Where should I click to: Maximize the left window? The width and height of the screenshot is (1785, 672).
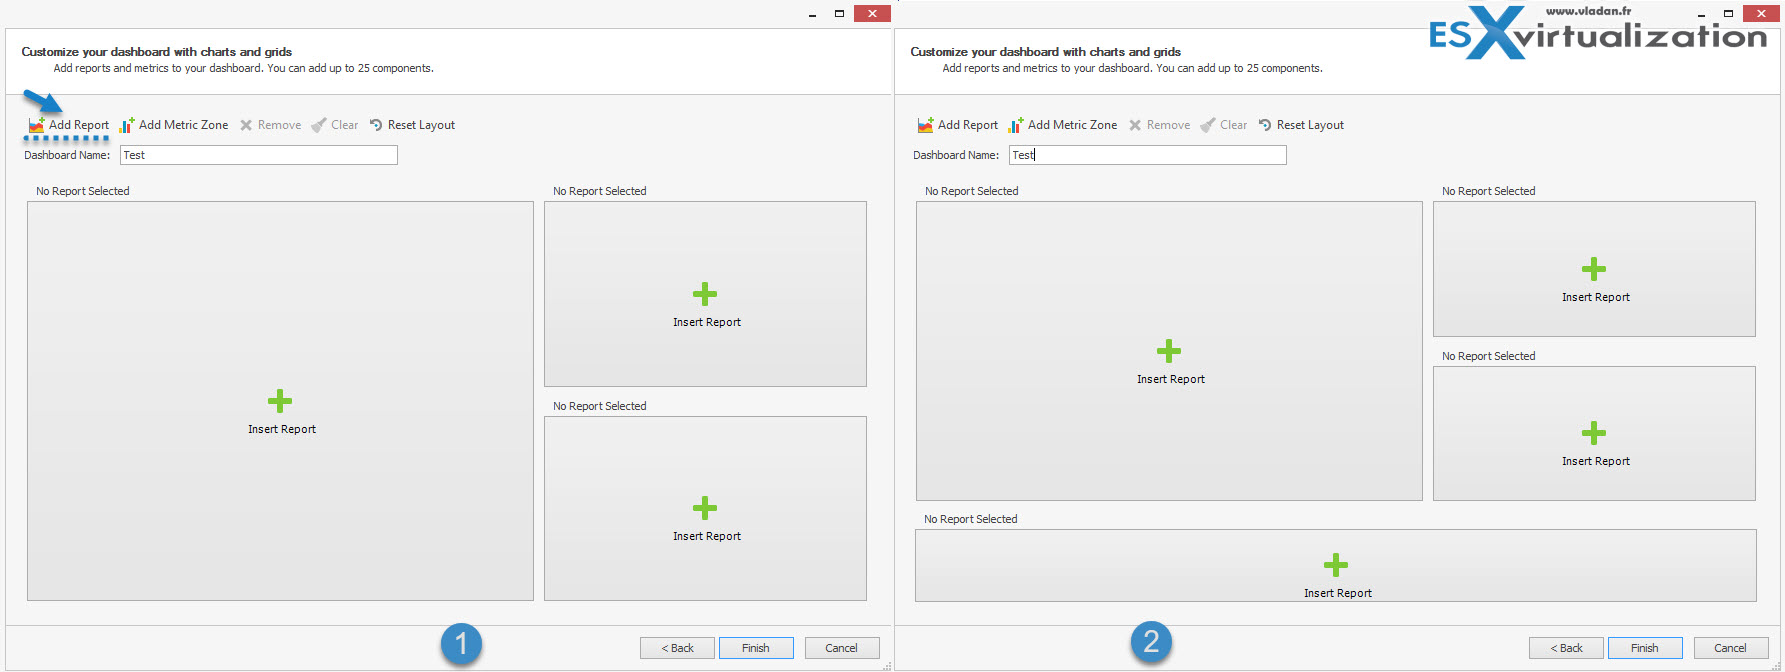(x=839, y=13)
